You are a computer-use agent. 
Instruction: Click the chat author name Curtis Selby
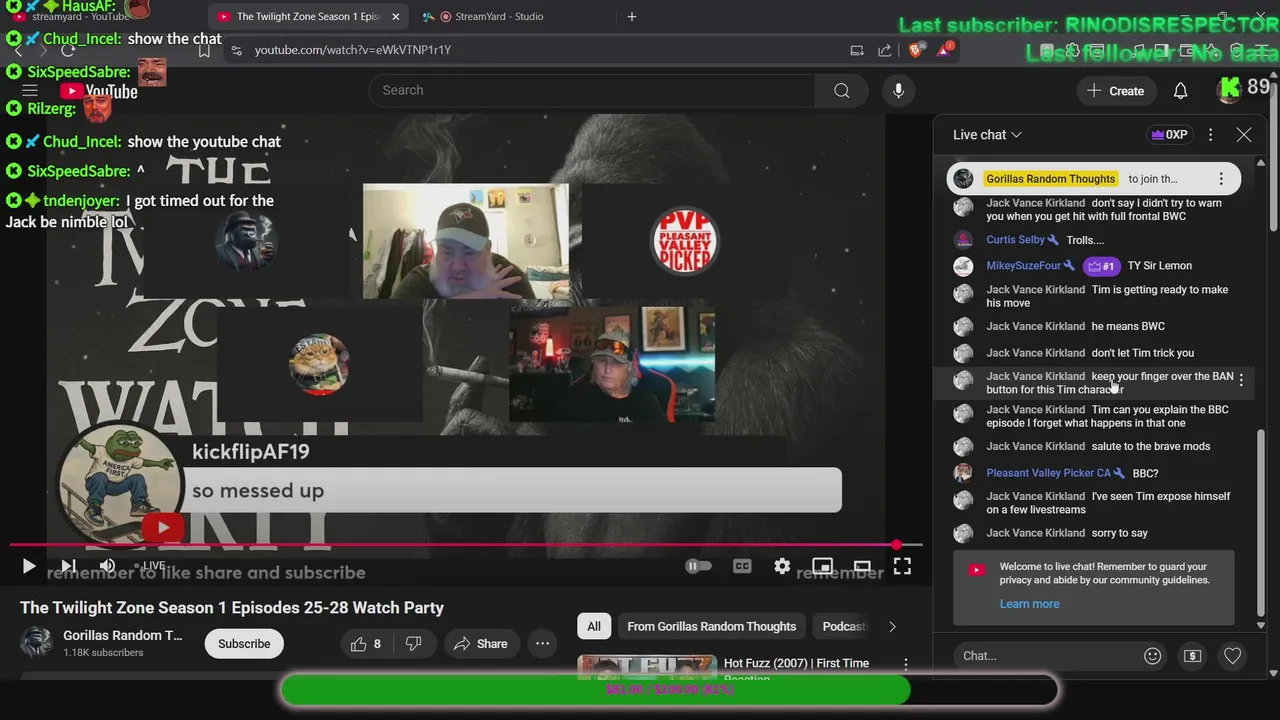[x=1015, y=240]
